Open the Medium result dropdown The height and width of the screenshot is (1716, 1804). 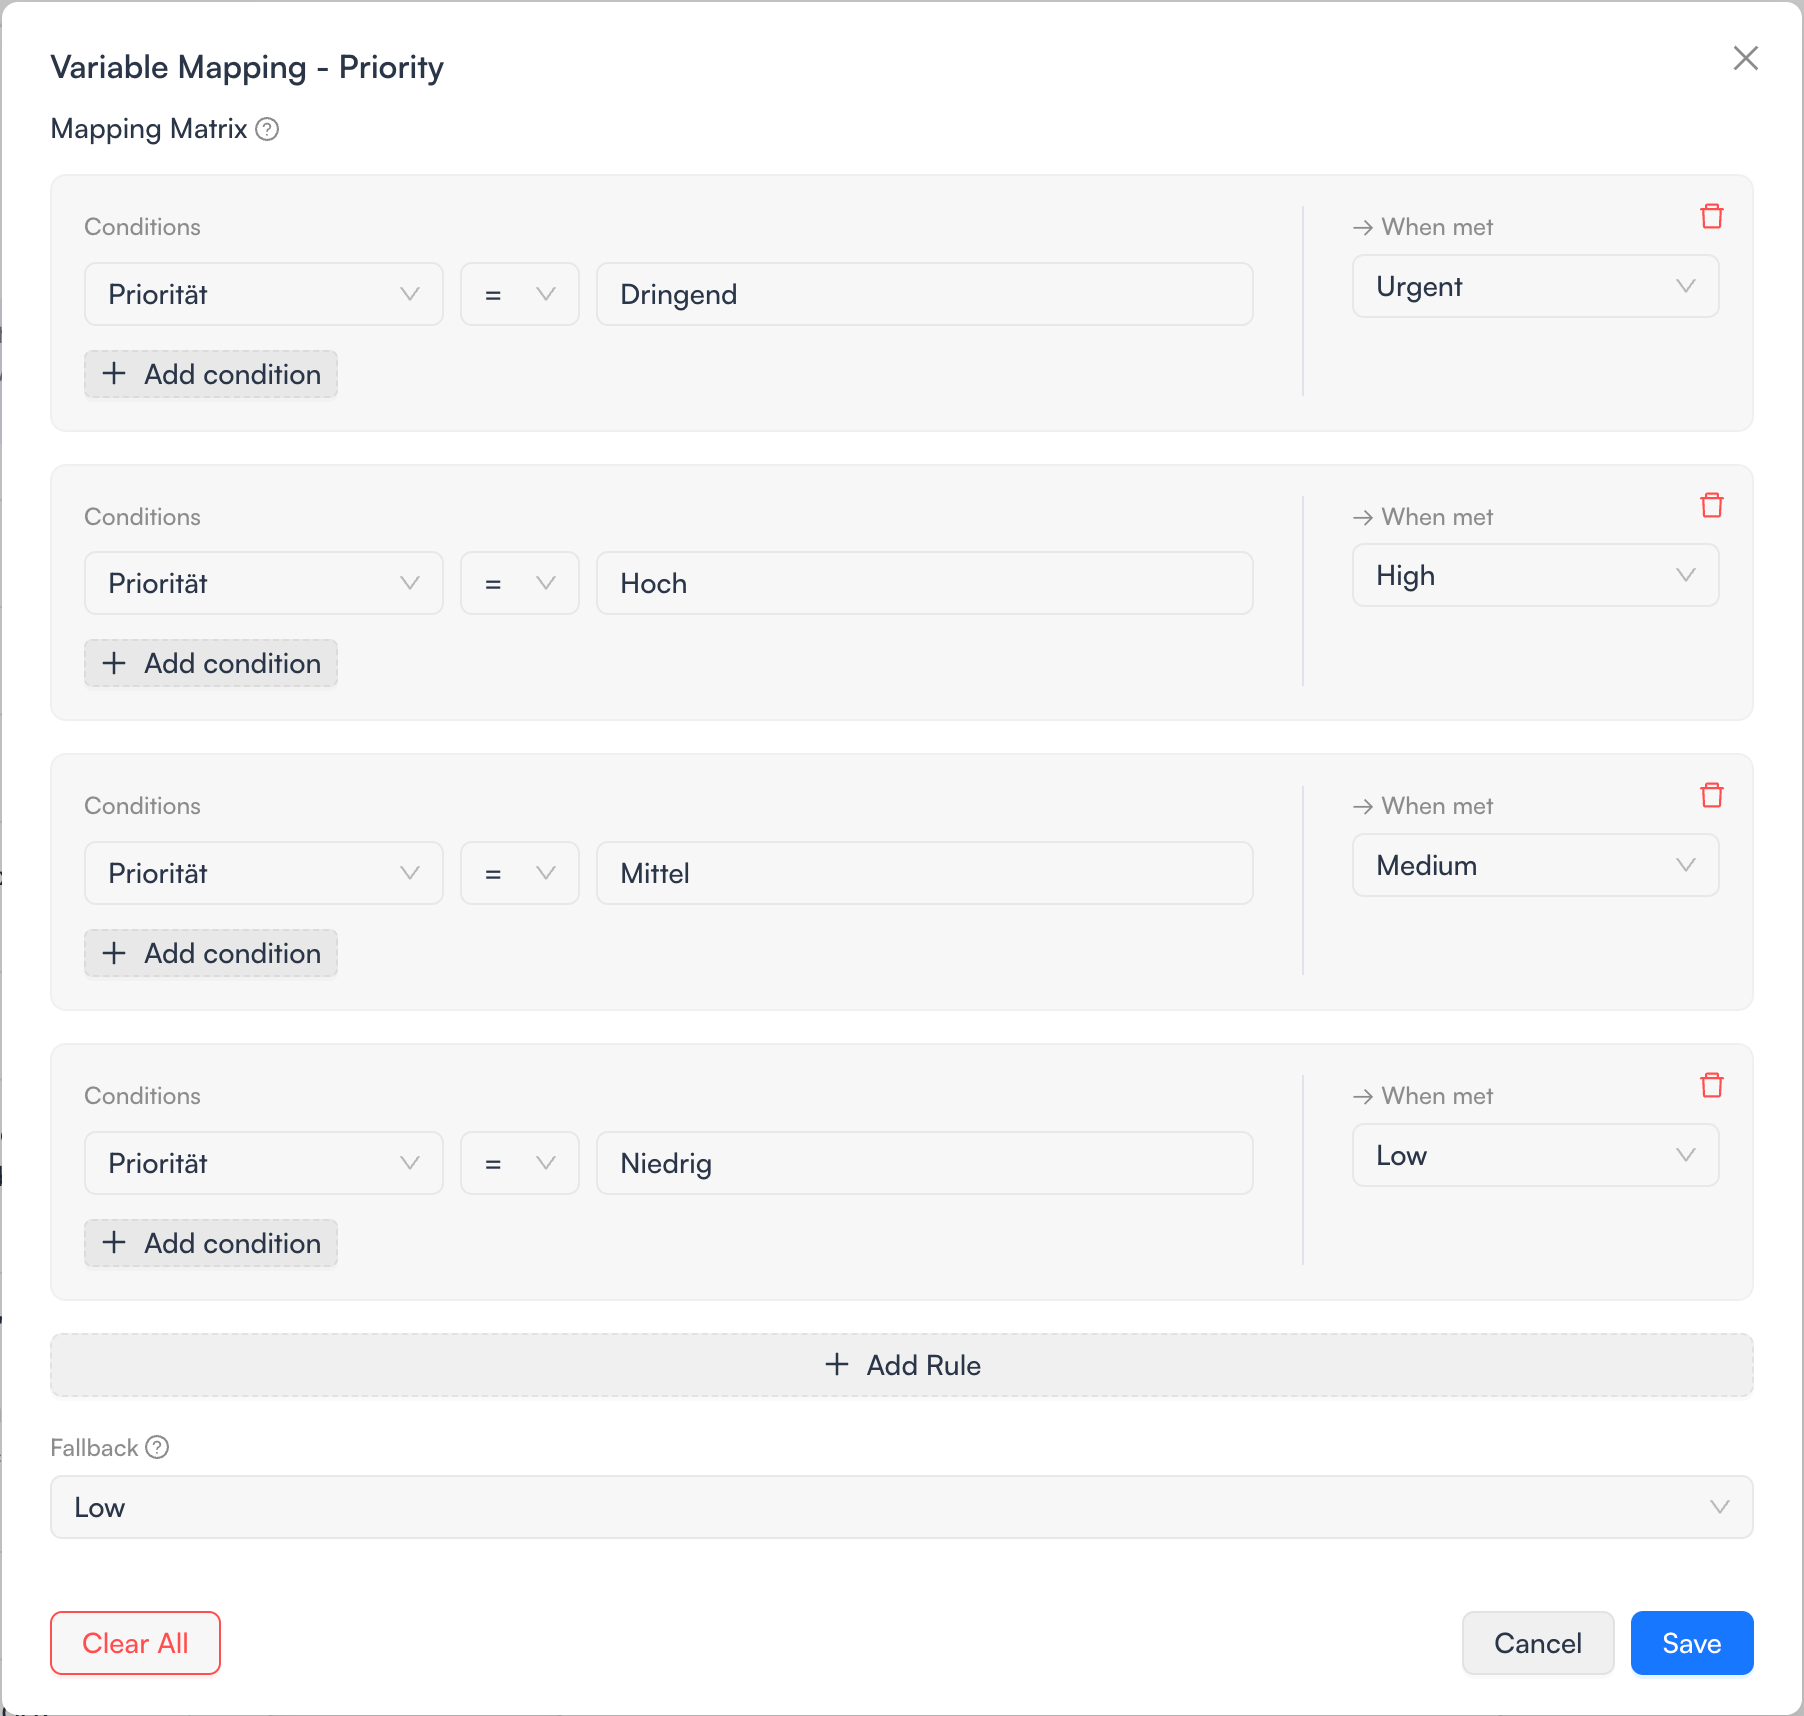[1535, 865]
